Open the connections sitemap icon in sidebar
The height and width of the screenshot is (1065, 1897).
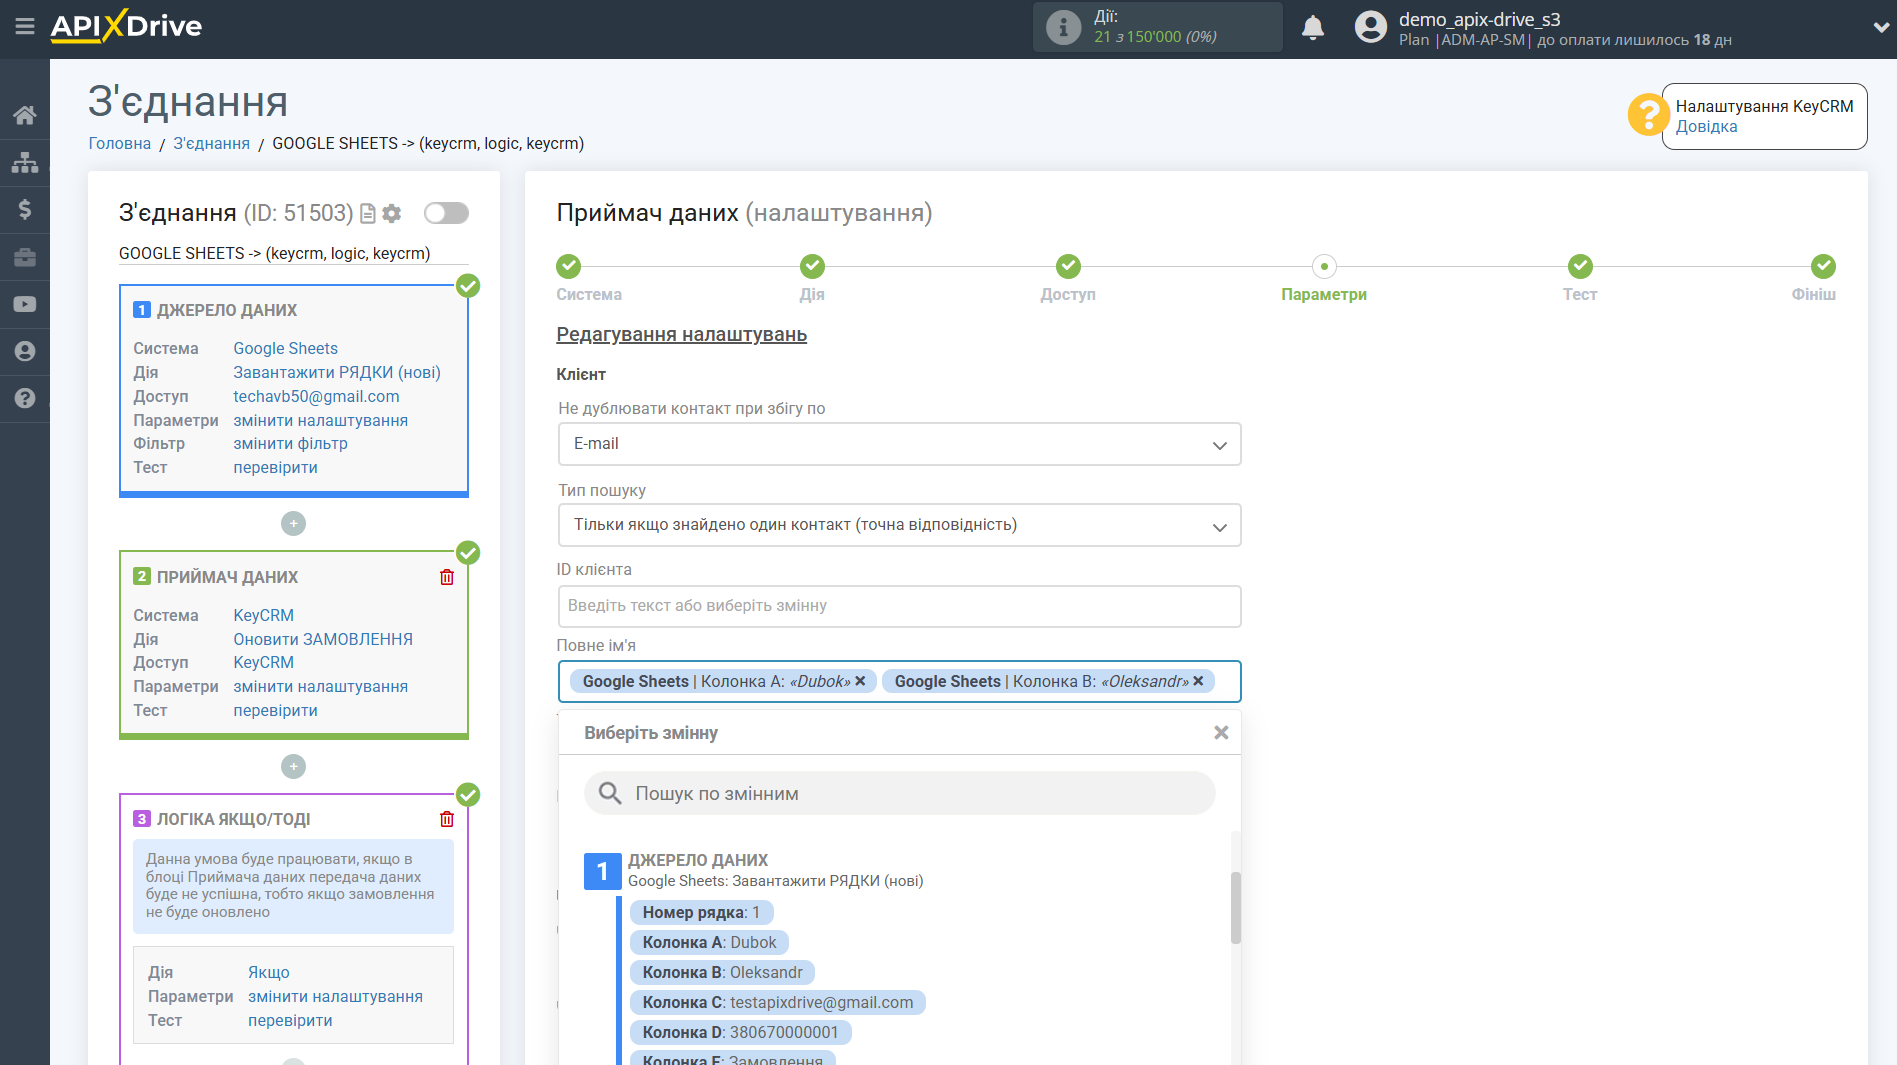[x=25, y=162]
